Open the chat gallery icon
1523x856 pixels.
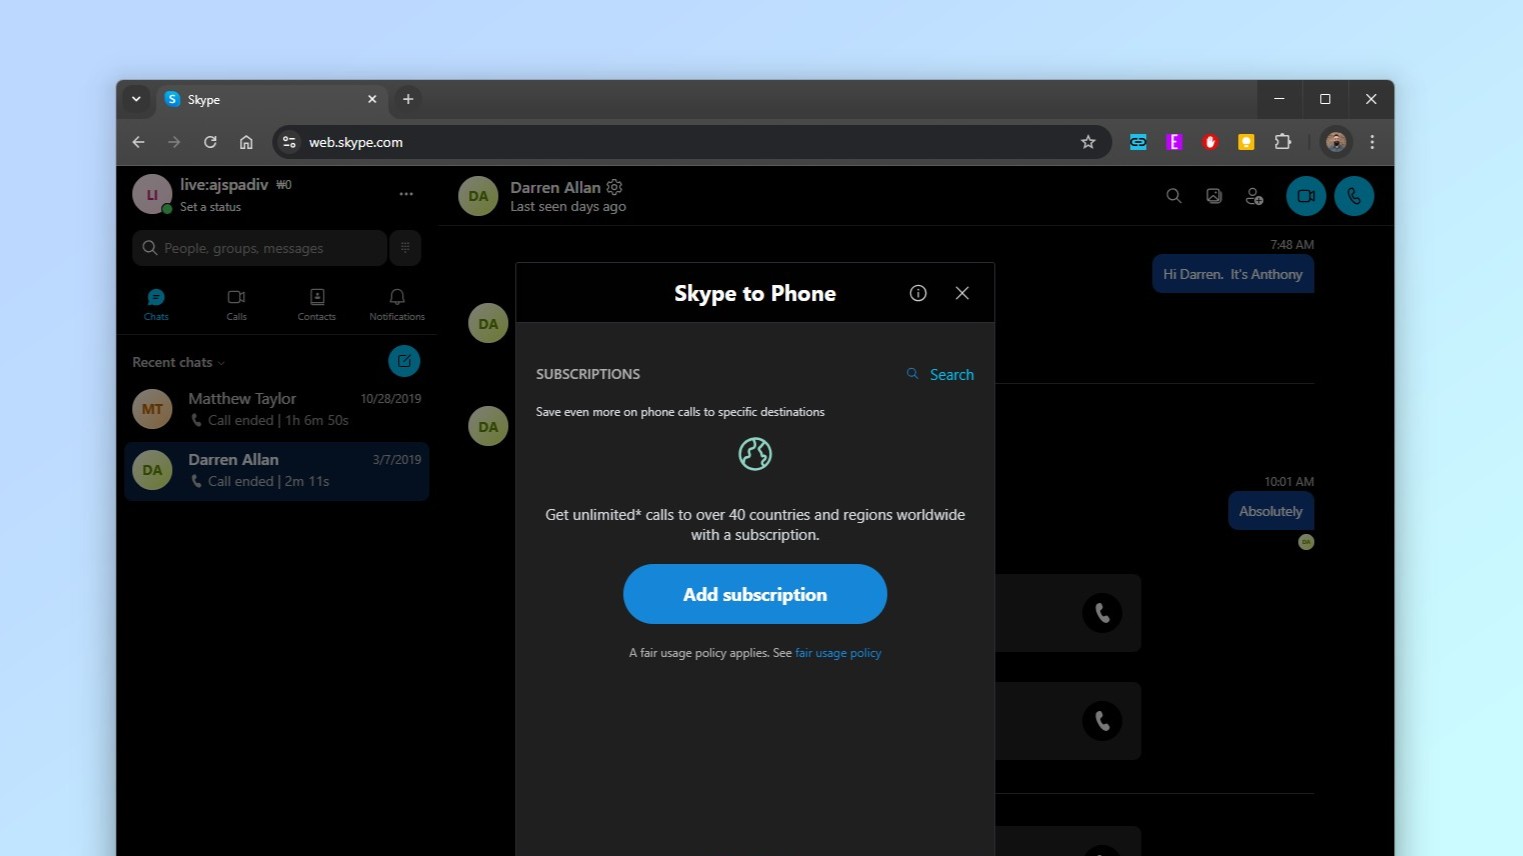[1213, 196]
